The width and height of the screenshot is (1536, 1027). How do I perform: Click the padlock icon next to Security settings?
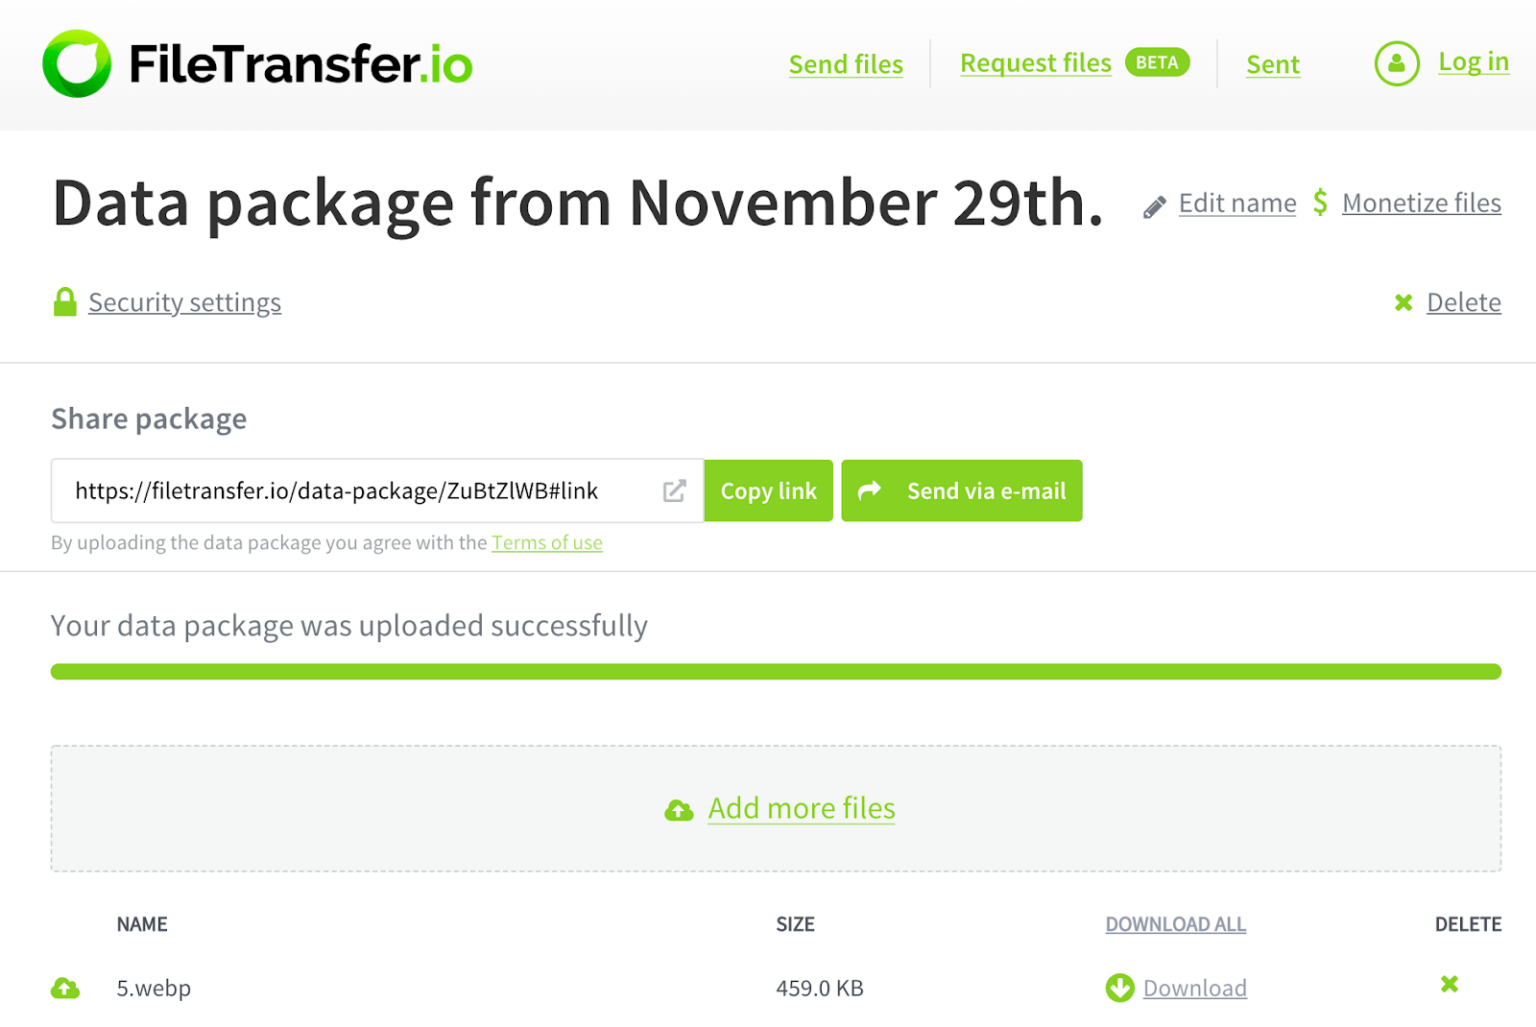coord(65,302)
